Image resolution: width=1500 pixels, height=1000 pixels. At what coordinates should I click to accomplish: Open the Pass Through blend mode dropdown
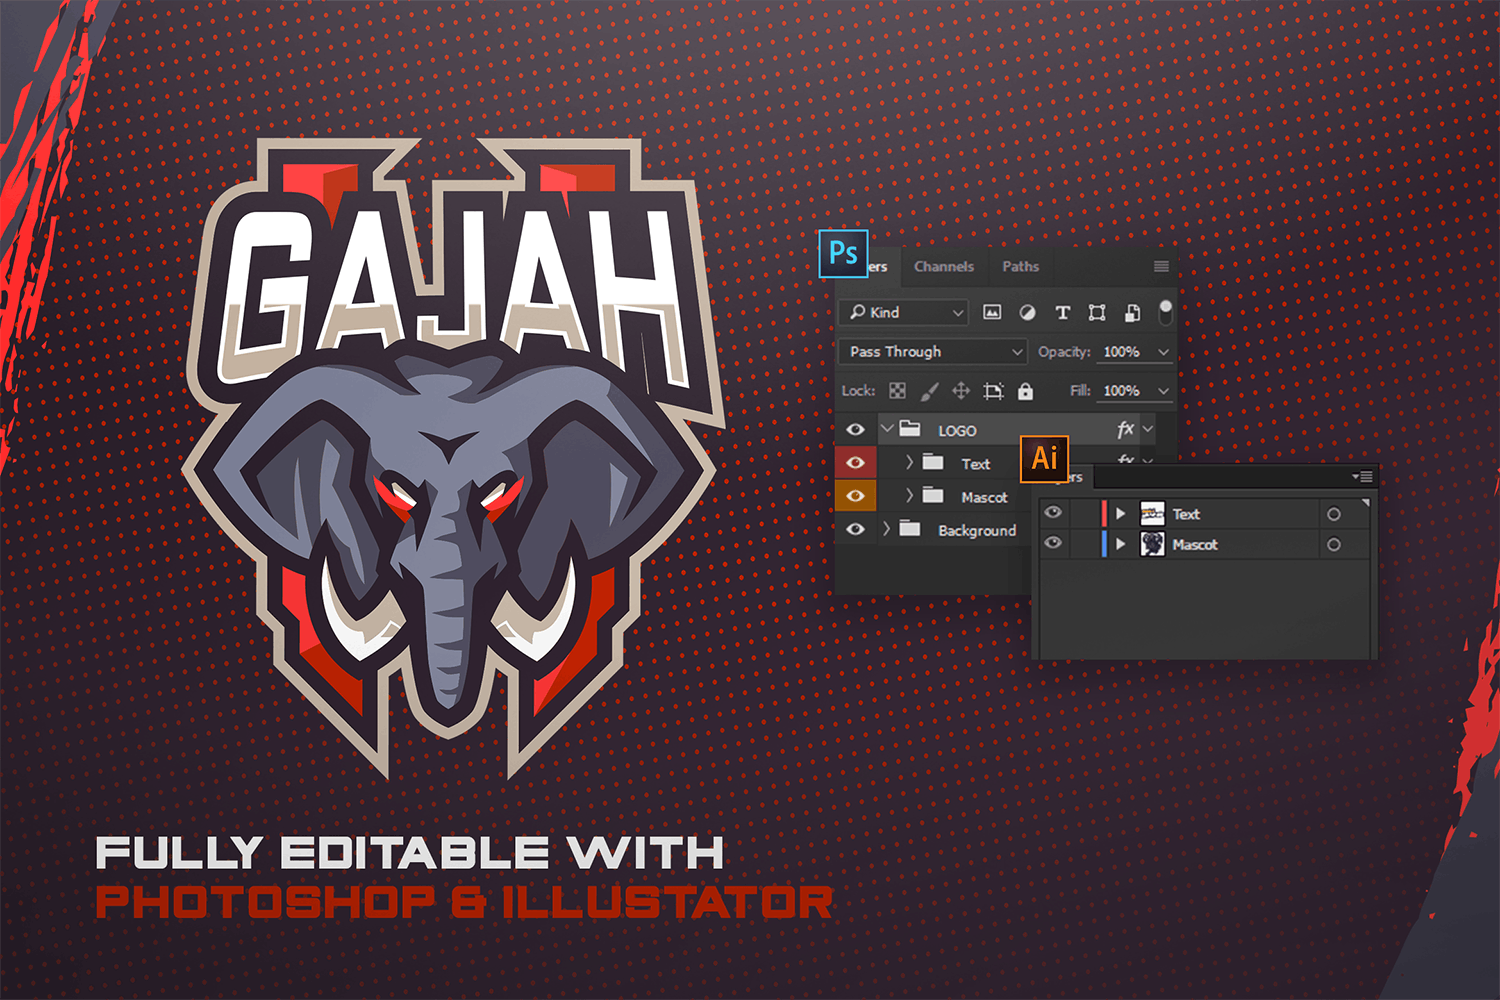(932, 351)
